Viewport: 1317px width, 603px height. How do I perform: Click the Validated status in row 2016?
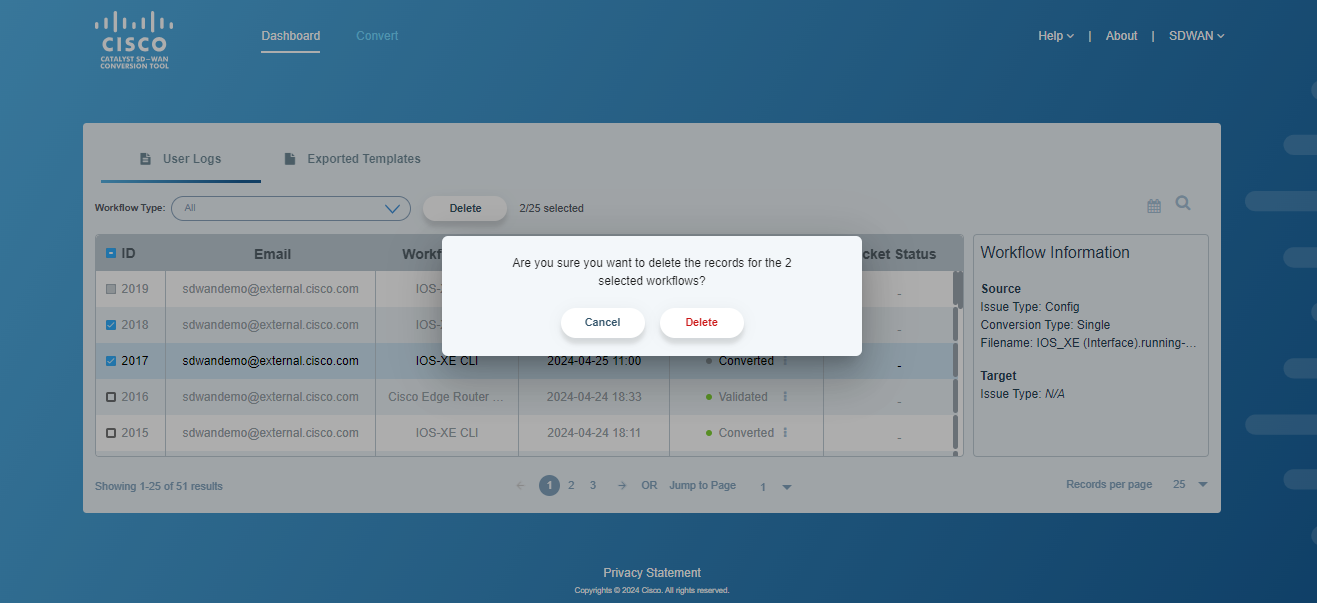click(x=743, y=397)
